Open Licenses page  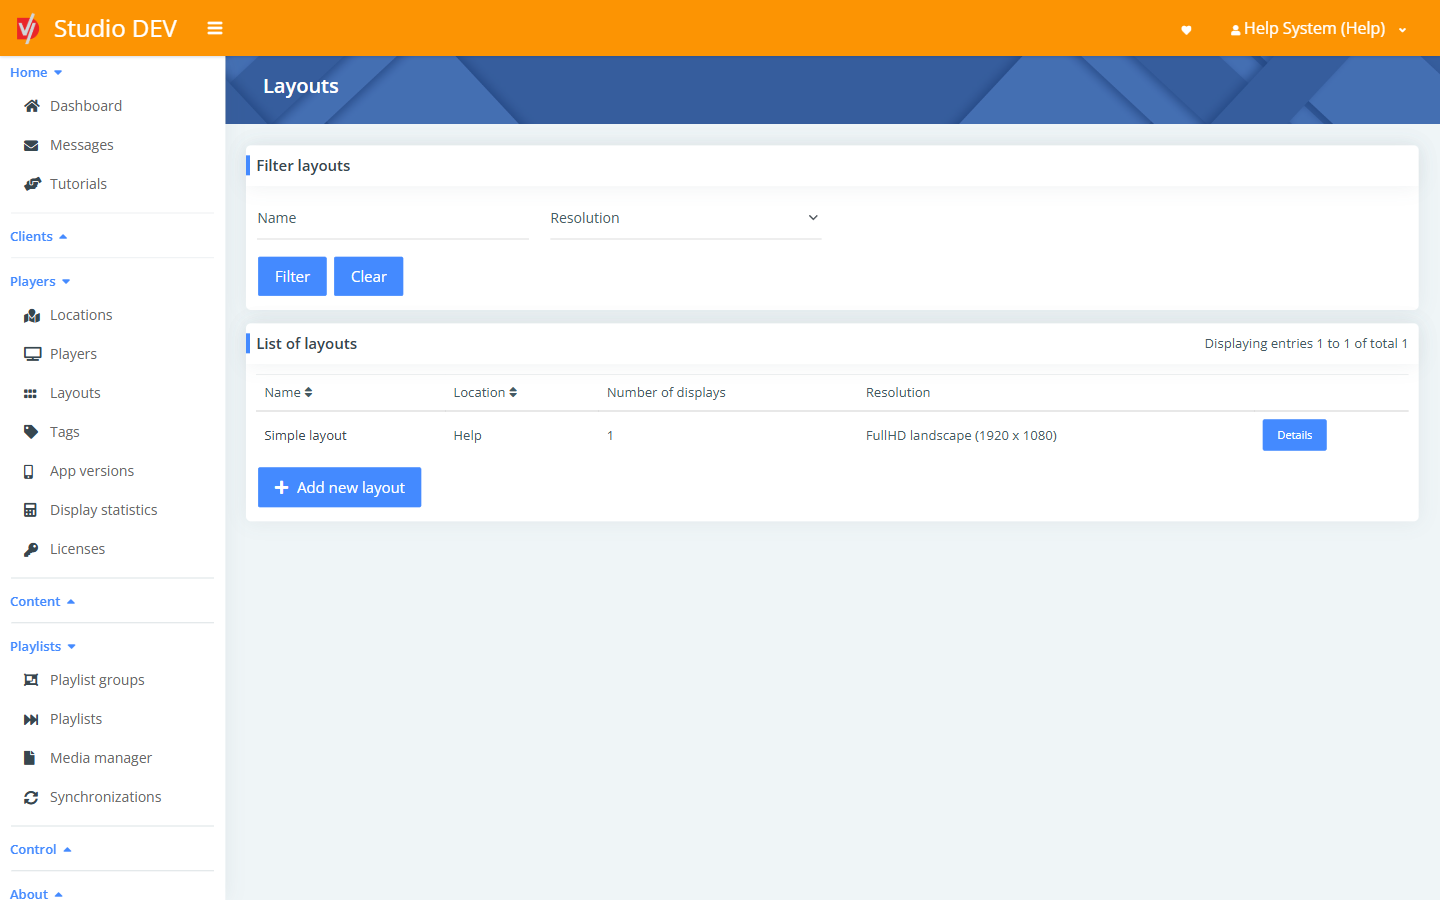[x=77, y=549]
